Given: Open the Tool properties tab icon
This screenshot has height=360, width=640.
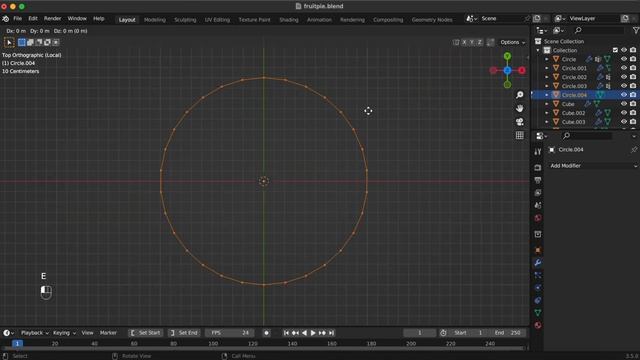Looking at the screenshot, I should [538, 151].
